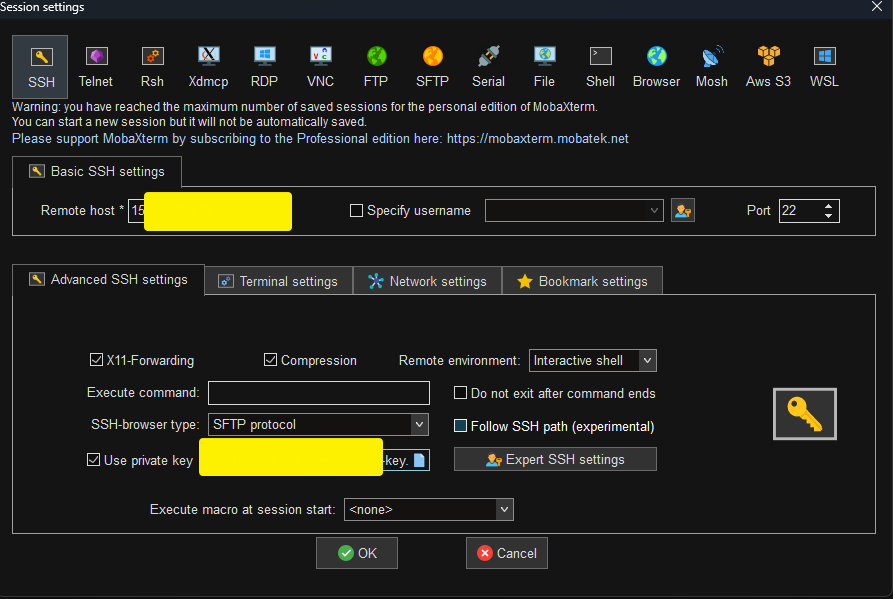Toggle the Compression checkbox

[x=270, y=360]
